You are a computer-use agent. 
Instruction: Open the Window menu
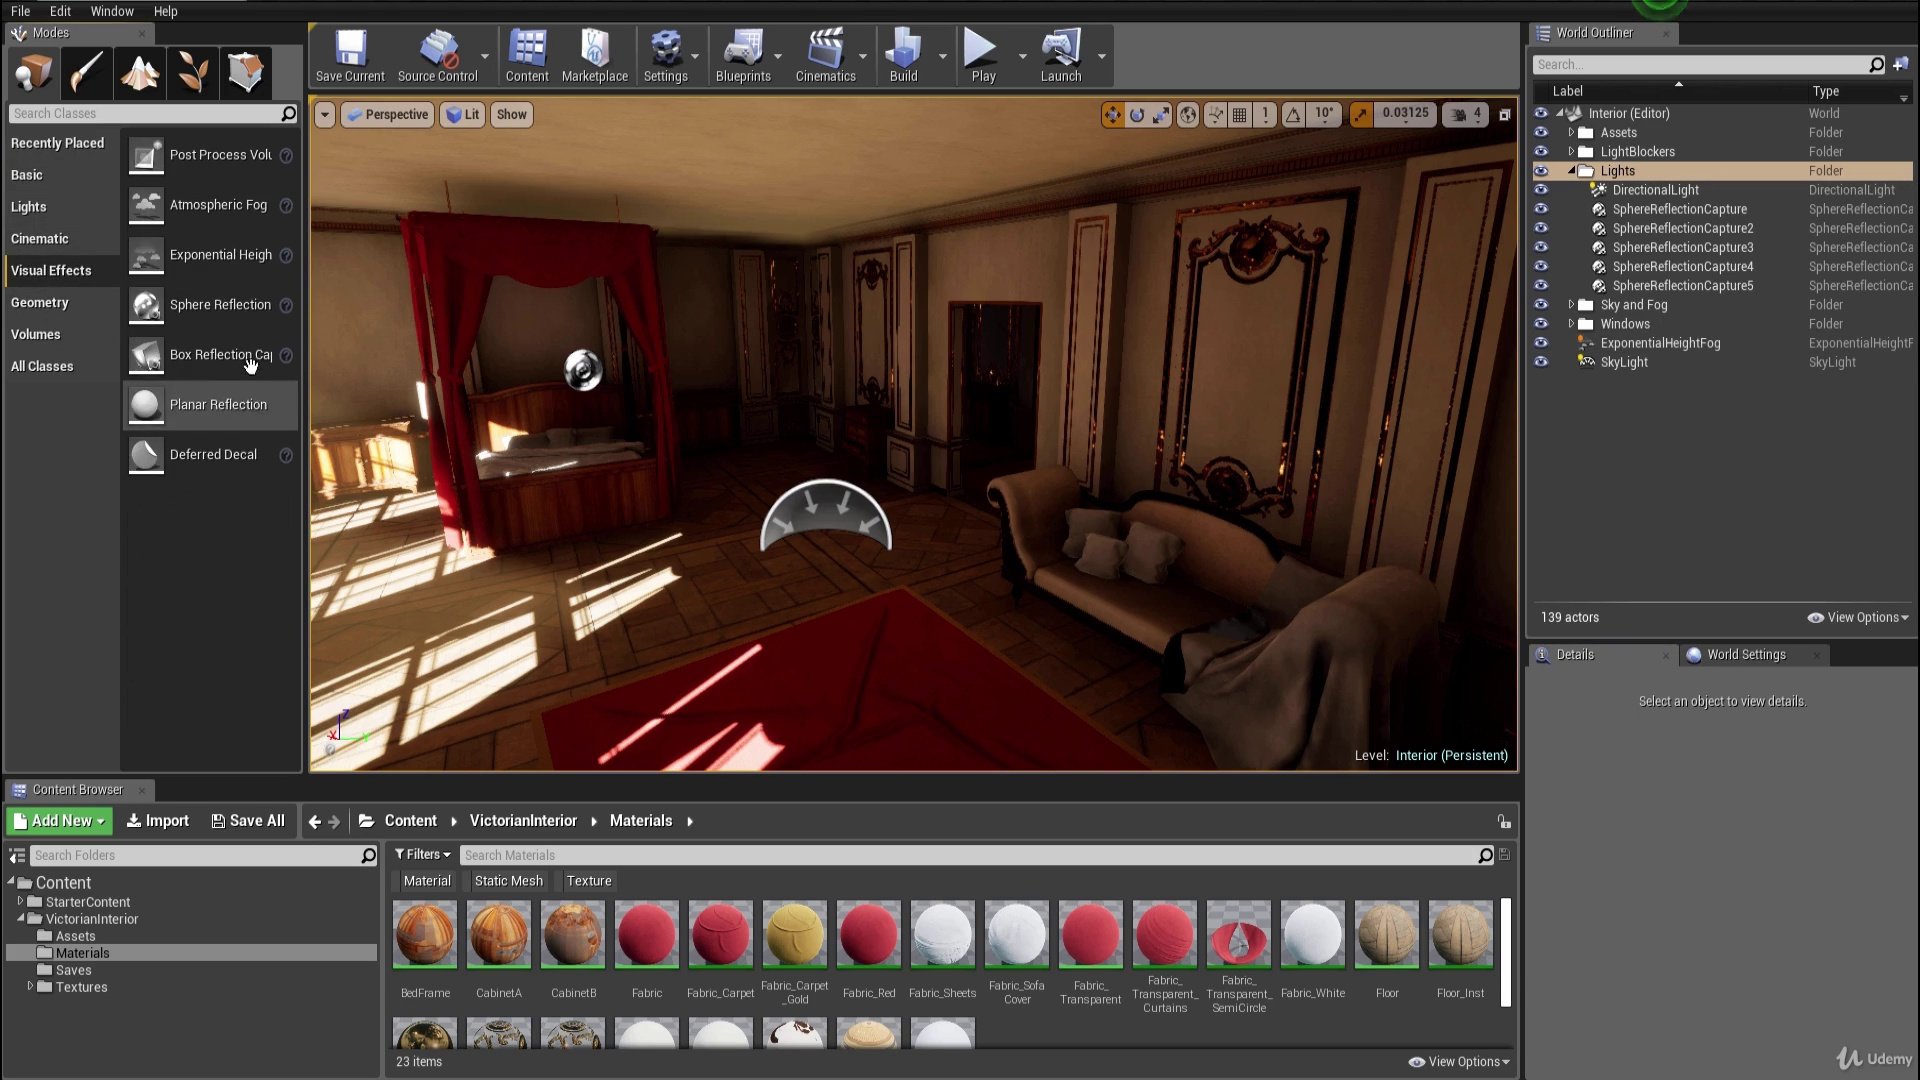(x=112, y=11)
